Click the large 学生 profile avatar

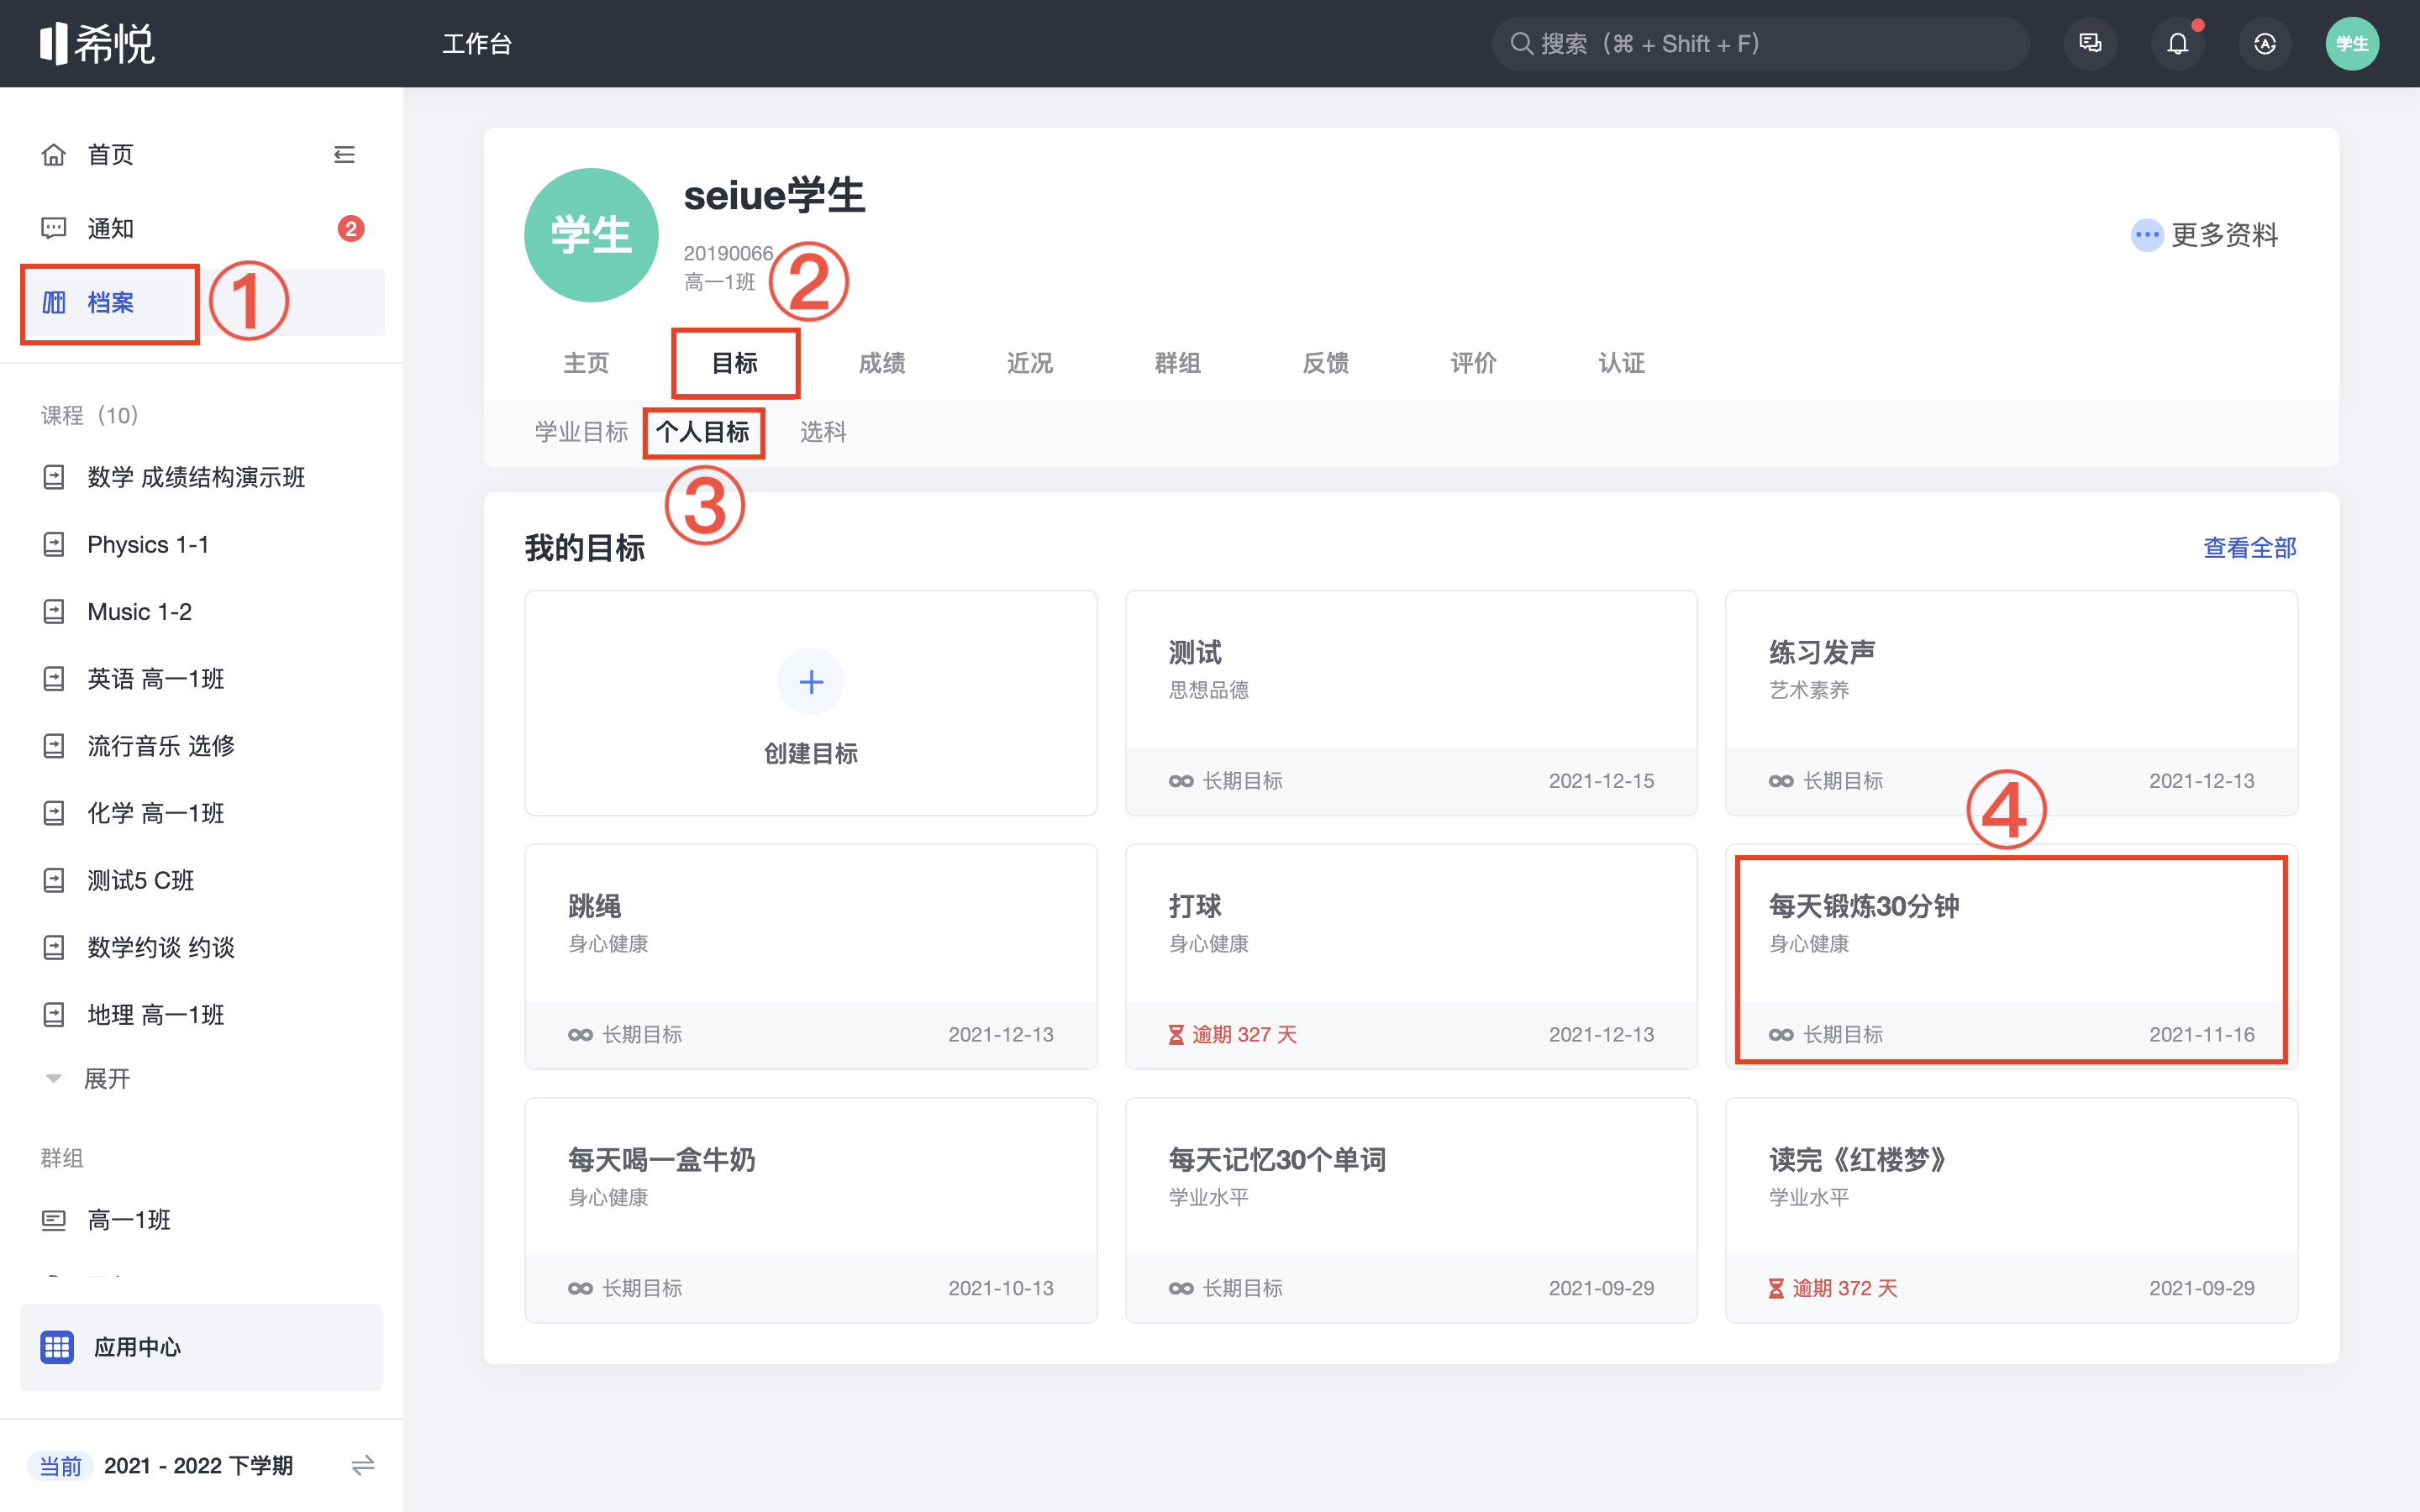[591, 235]
